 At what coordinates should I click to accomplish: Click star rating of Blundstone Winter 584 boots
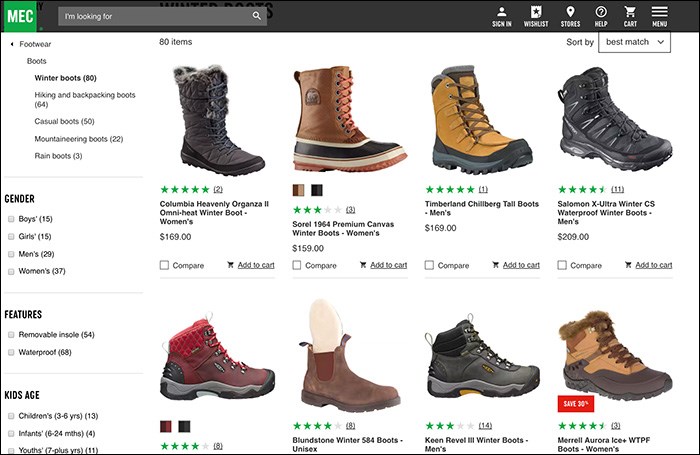[317, 426]
